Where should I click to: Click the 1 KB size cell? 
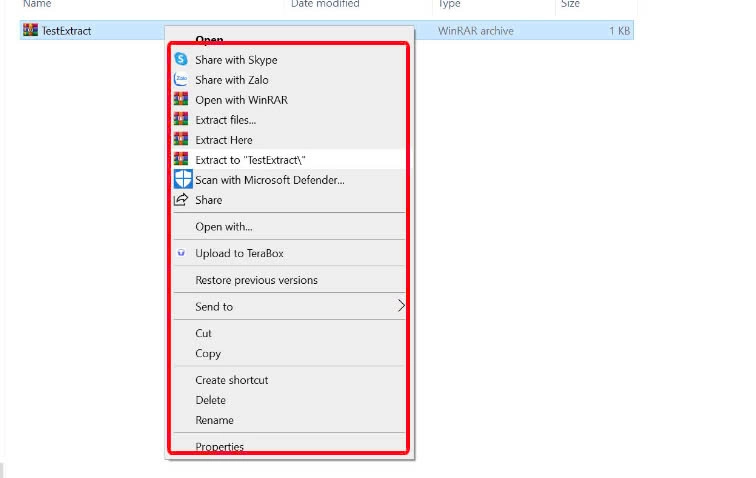[619, 31]
